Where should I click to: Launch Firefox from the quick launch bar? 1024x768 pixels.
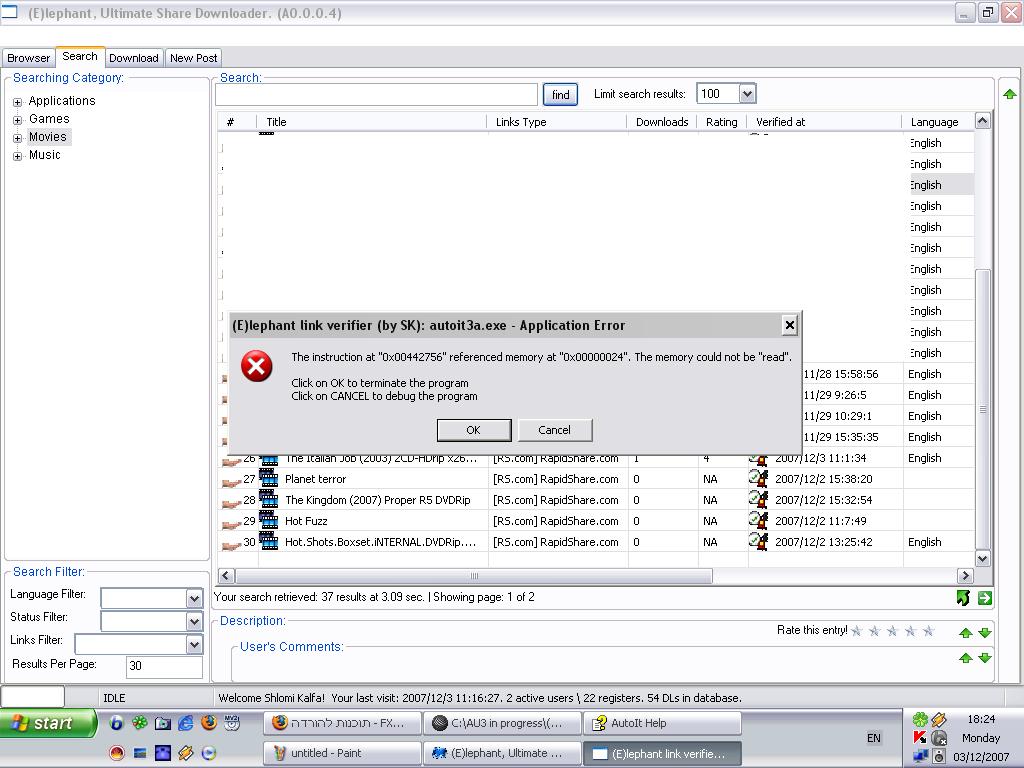coord(209,723)
